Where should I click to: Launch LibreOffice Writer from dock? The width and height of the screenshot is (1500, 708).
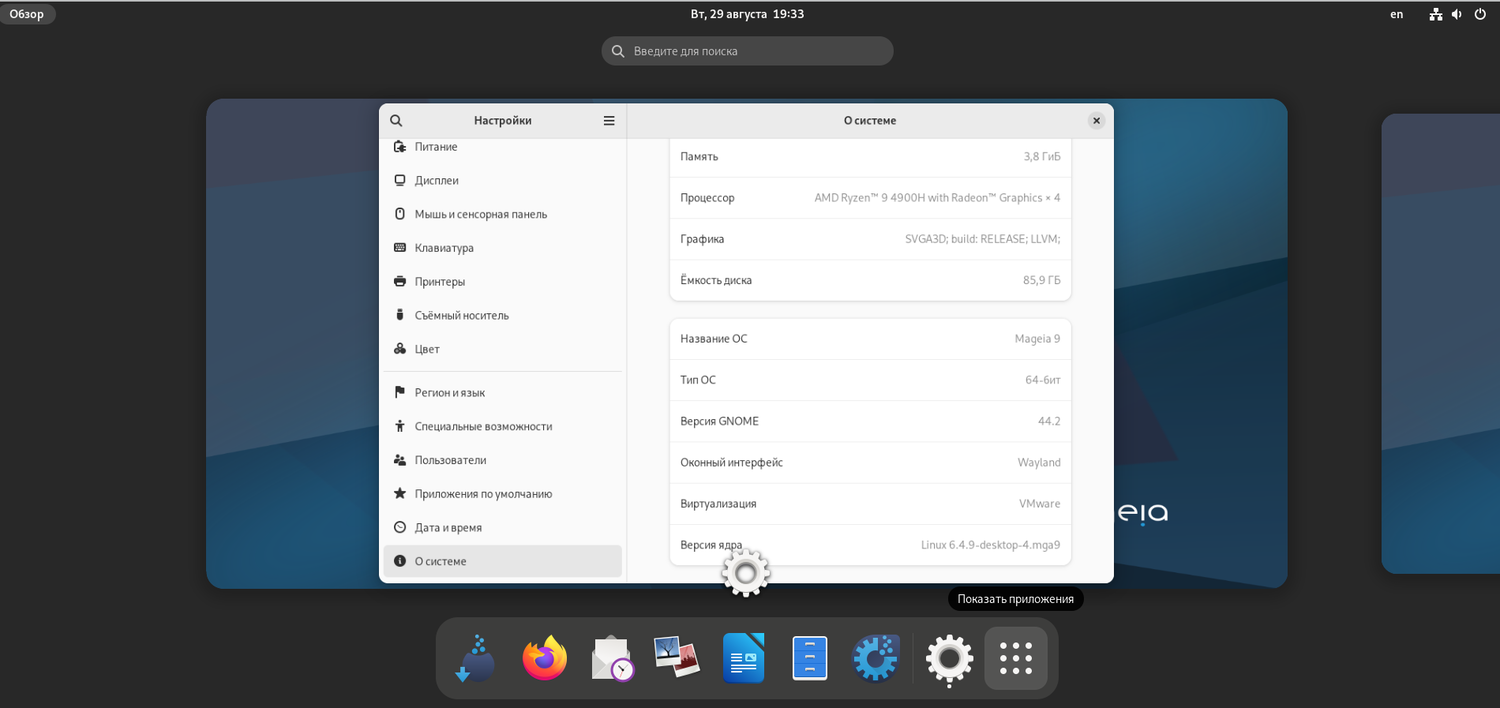pos(744,658)
